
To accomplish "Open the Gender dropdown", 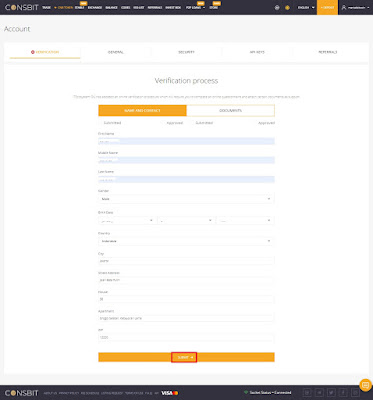I will point(186,199).
